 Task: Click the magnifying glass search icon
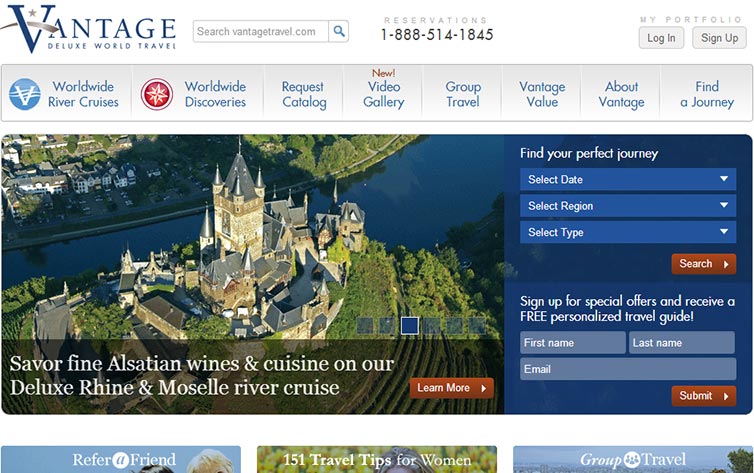coord(339,31)
